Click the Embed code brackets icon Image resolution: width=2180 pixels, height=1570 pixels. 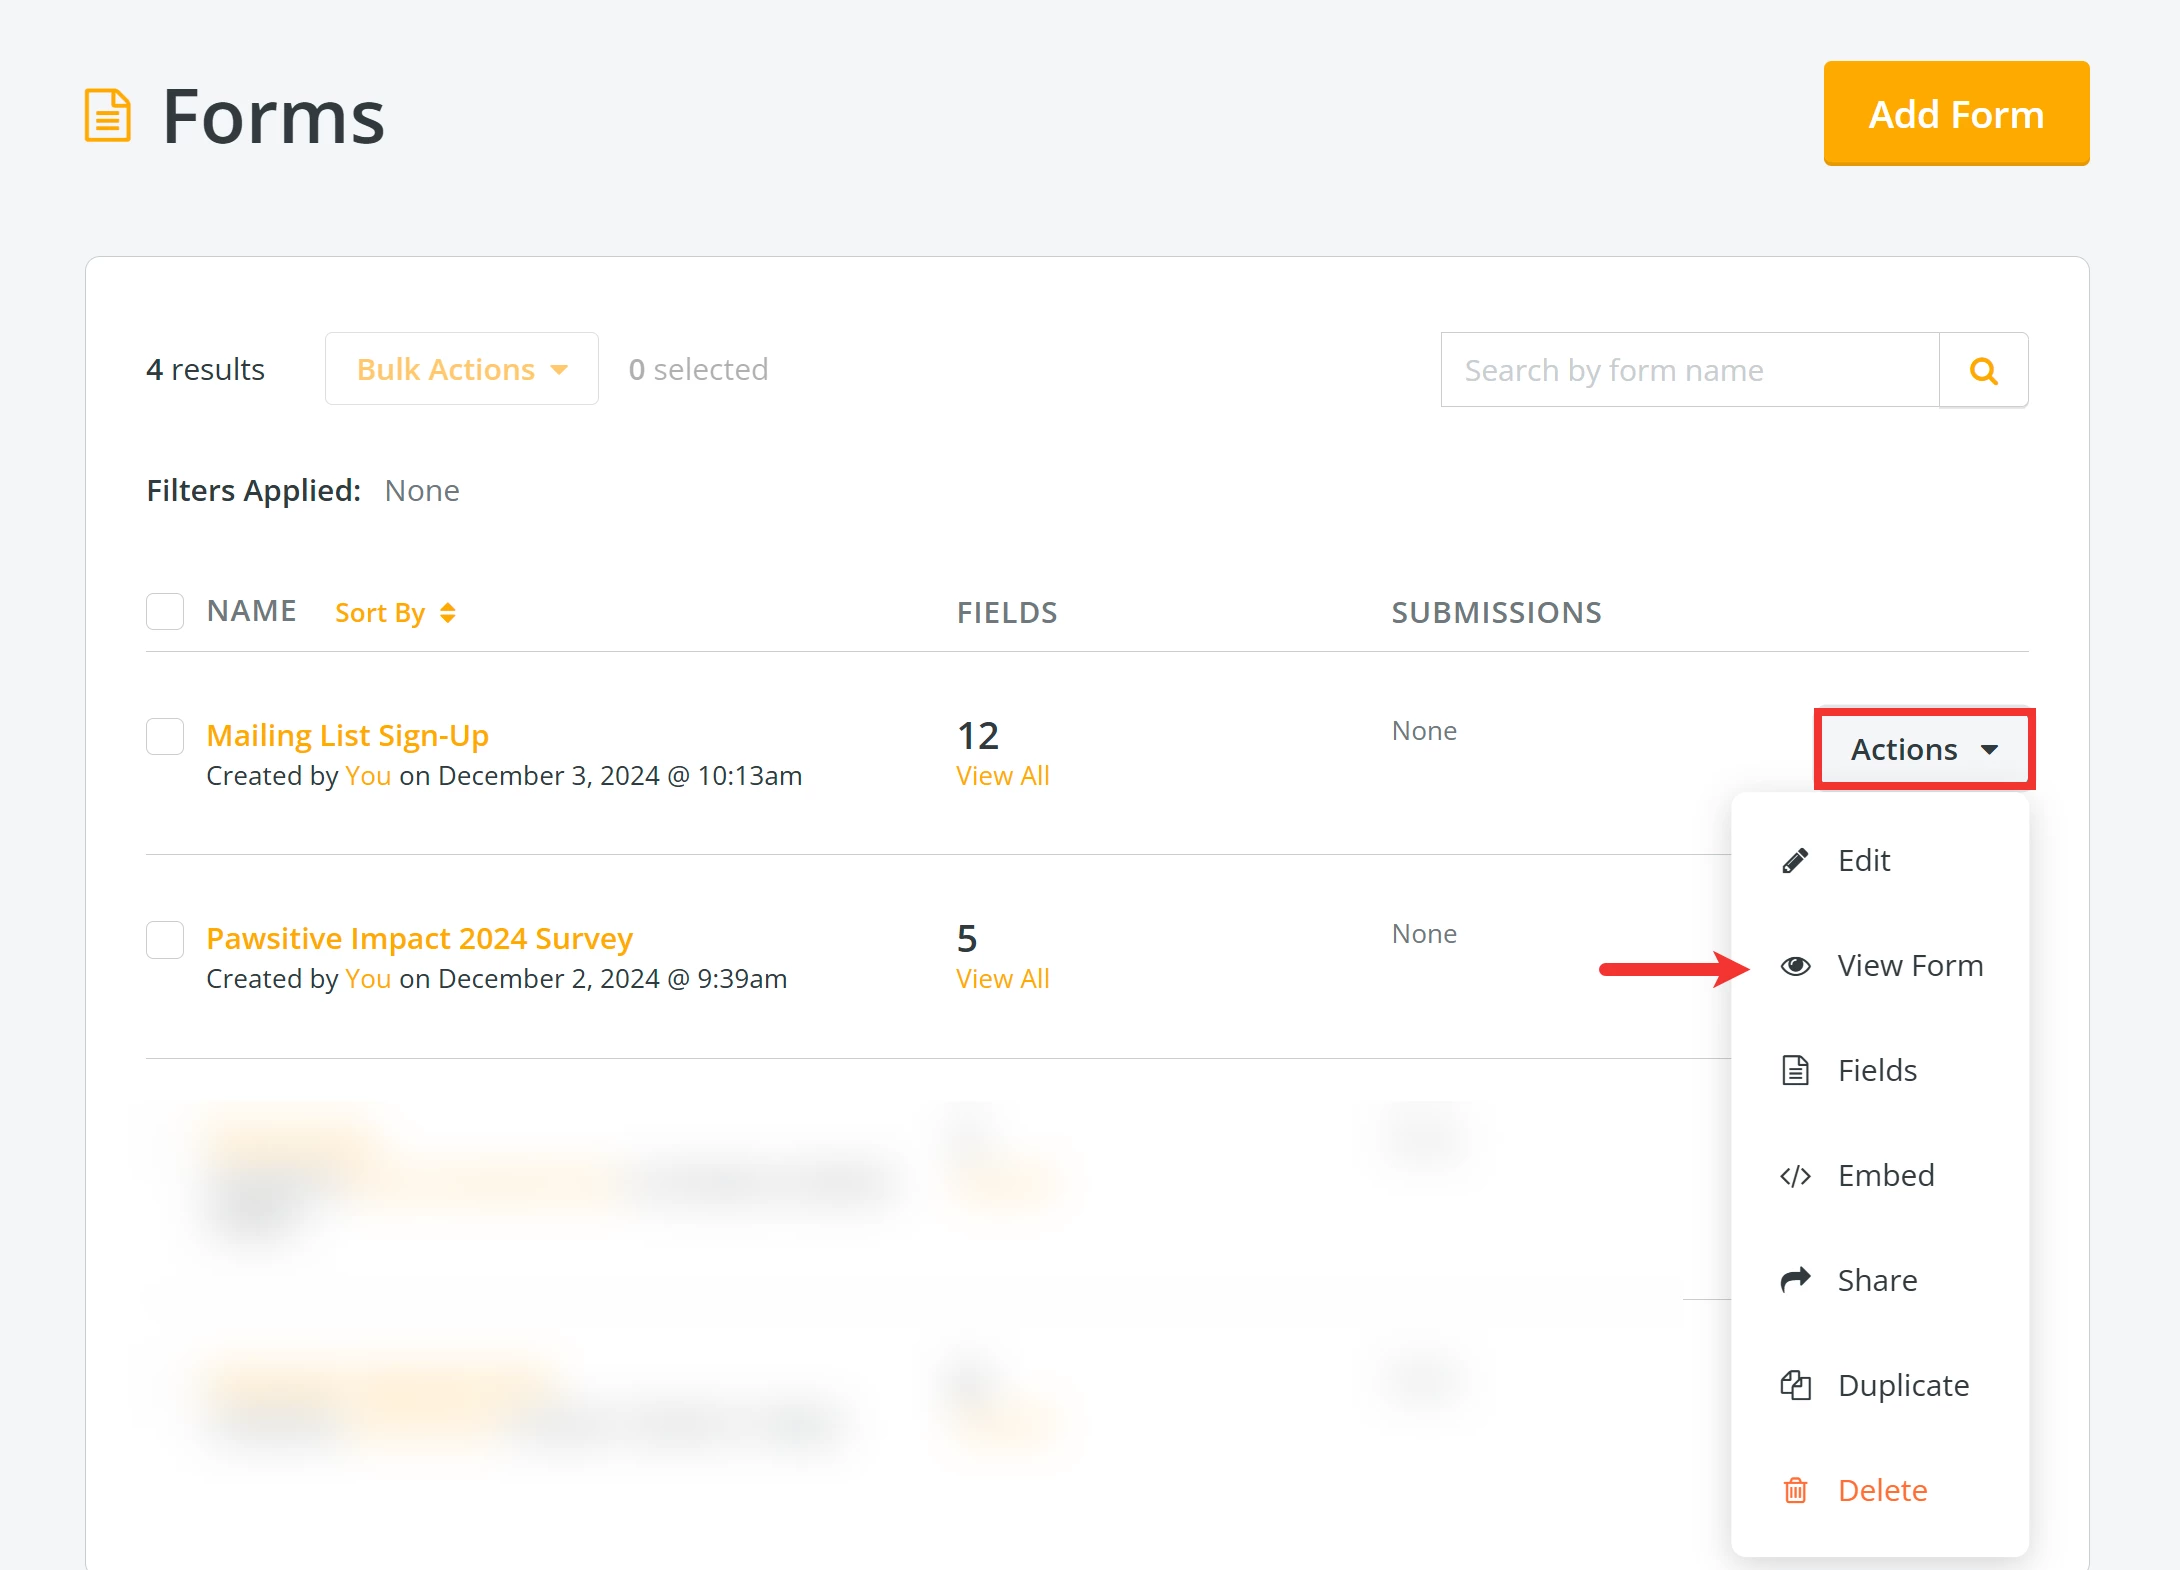point(1795,1176)
